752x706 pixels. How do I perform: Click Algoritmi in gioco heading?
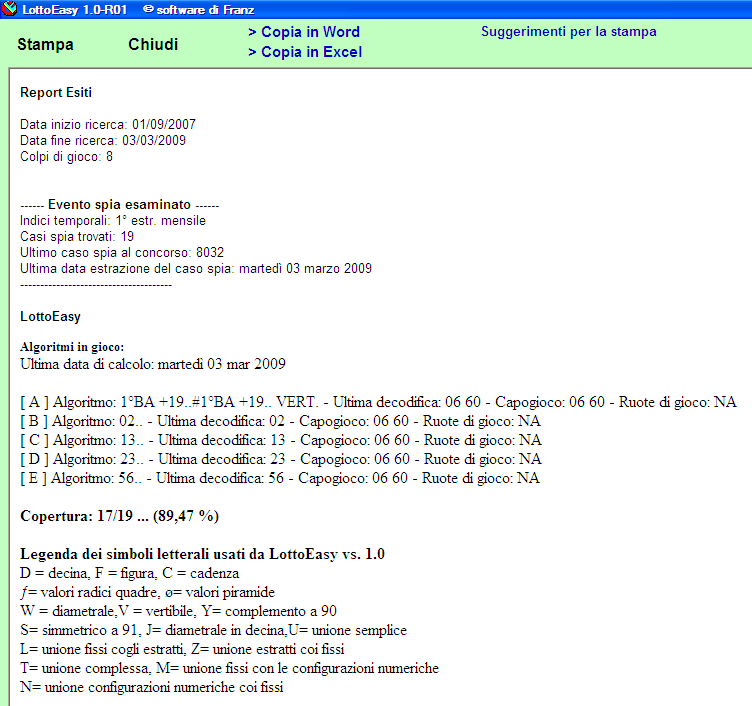(x=72, y=347)
